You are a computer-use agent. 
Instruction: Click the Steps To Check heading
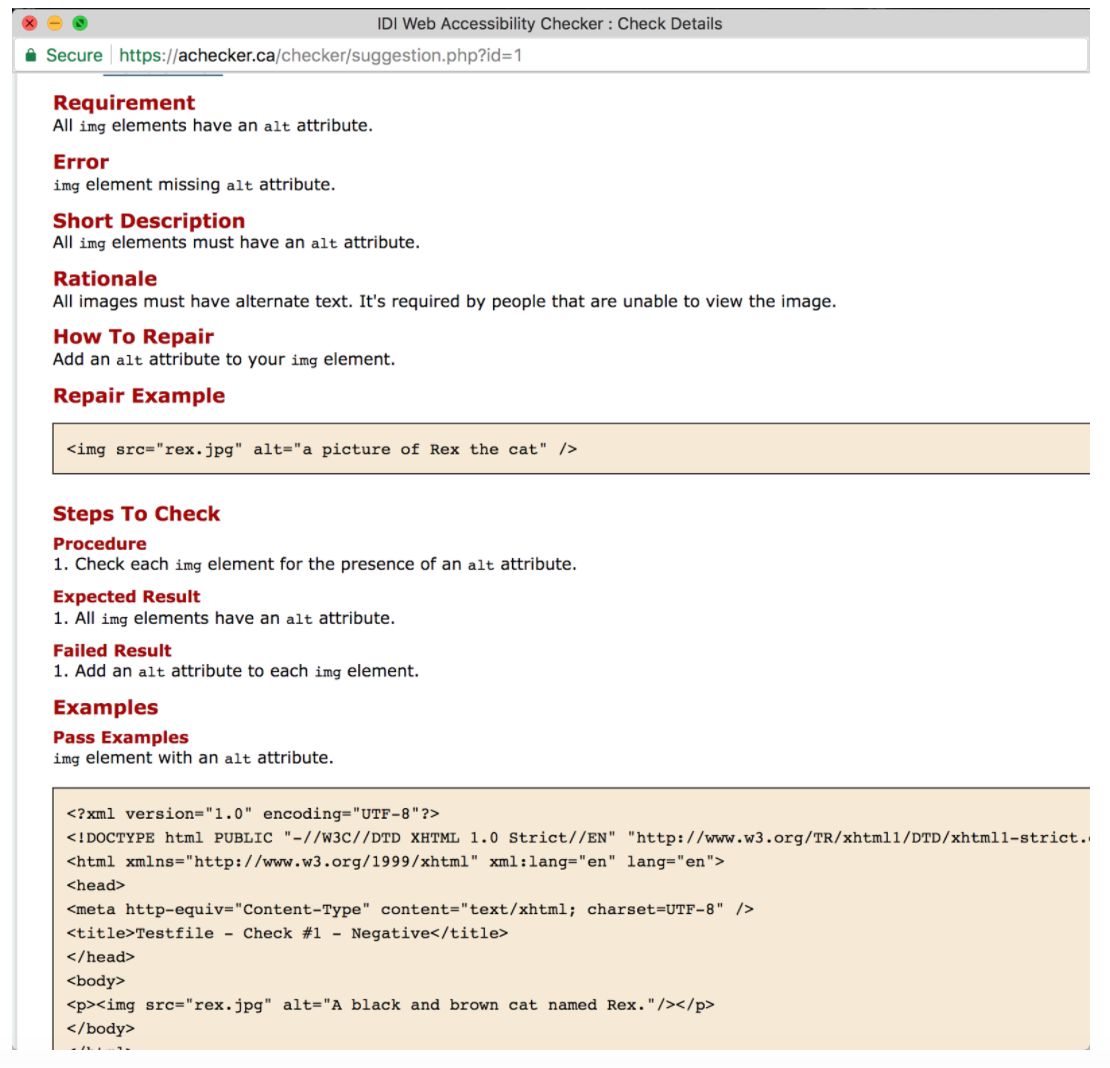coord(136,514)
